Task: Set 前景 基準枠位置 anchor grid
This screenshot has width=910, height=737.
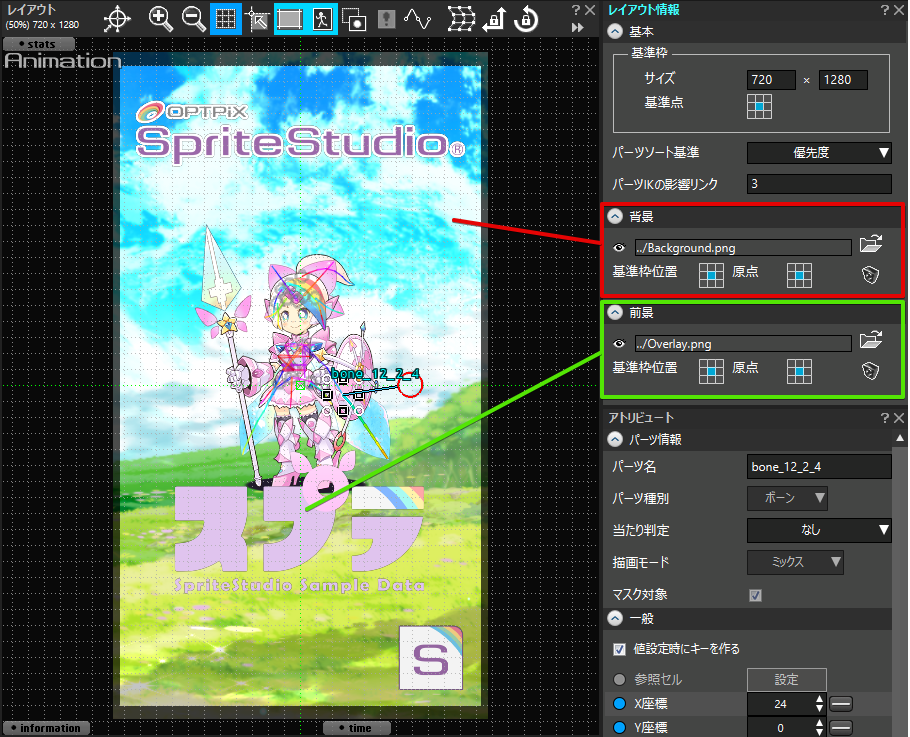Action: [711, 371]
